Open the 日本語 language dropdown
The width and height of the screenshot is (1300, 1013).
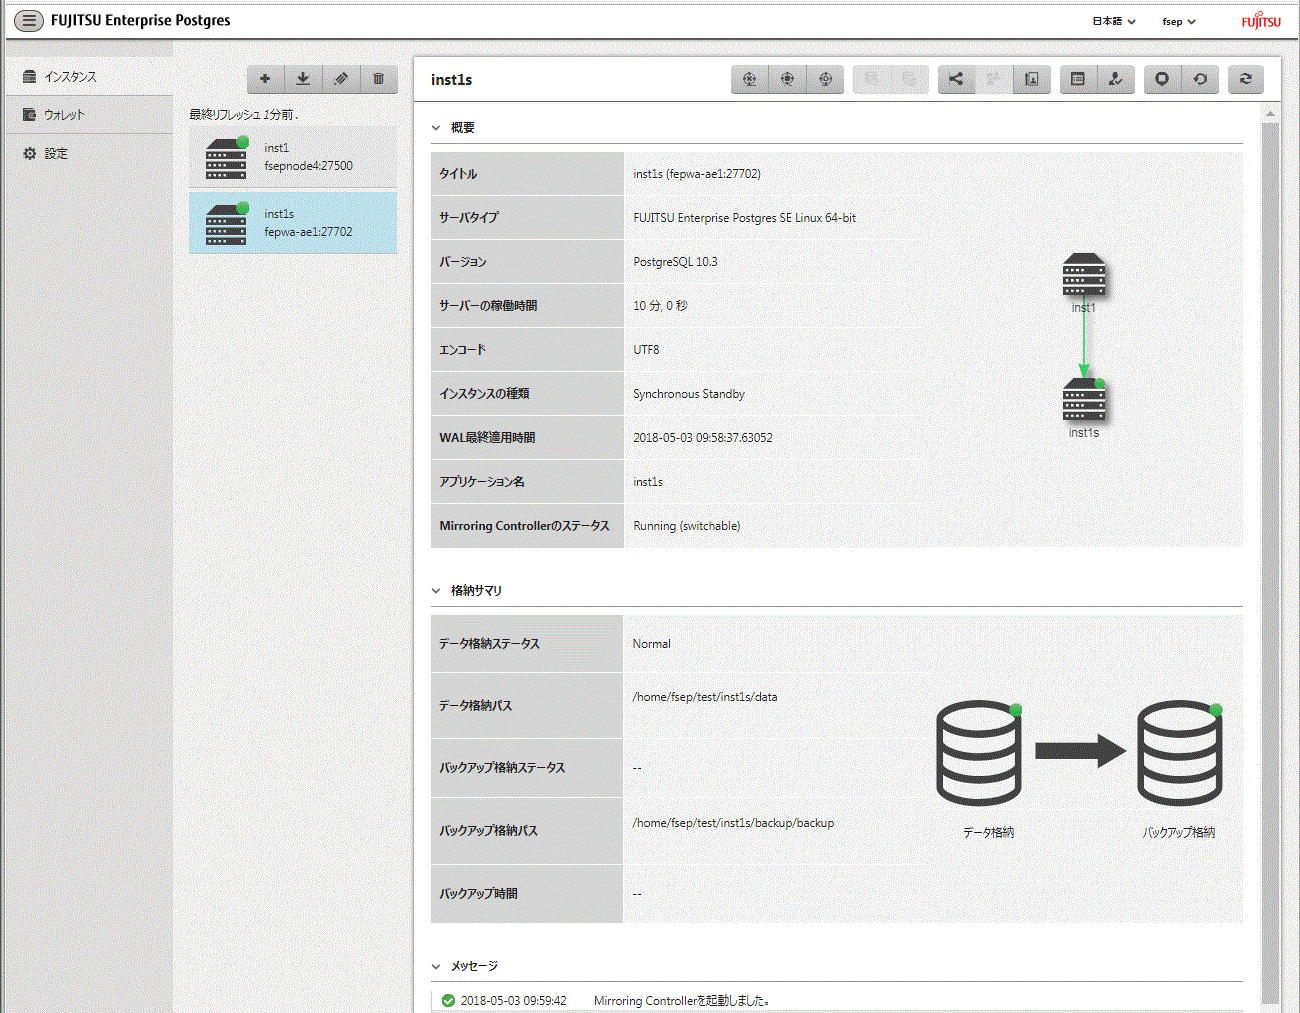pyautogui.click(x=1114, y=21)
